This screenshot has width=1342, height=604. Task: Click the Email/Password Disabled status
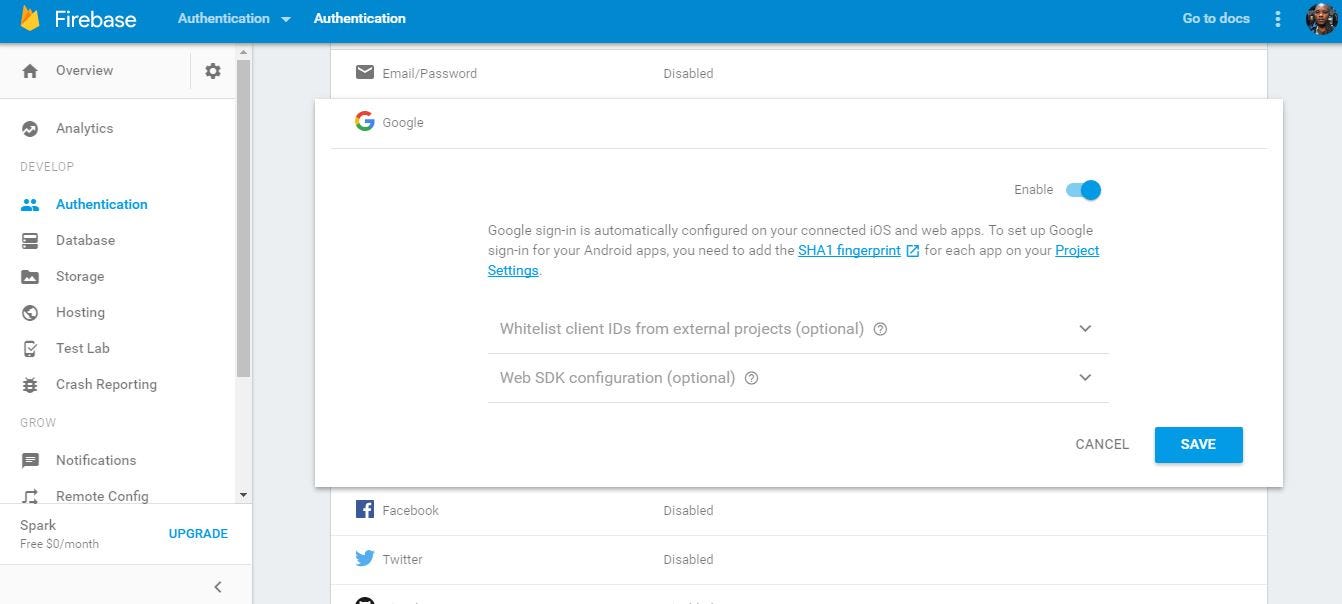point(688,73)
